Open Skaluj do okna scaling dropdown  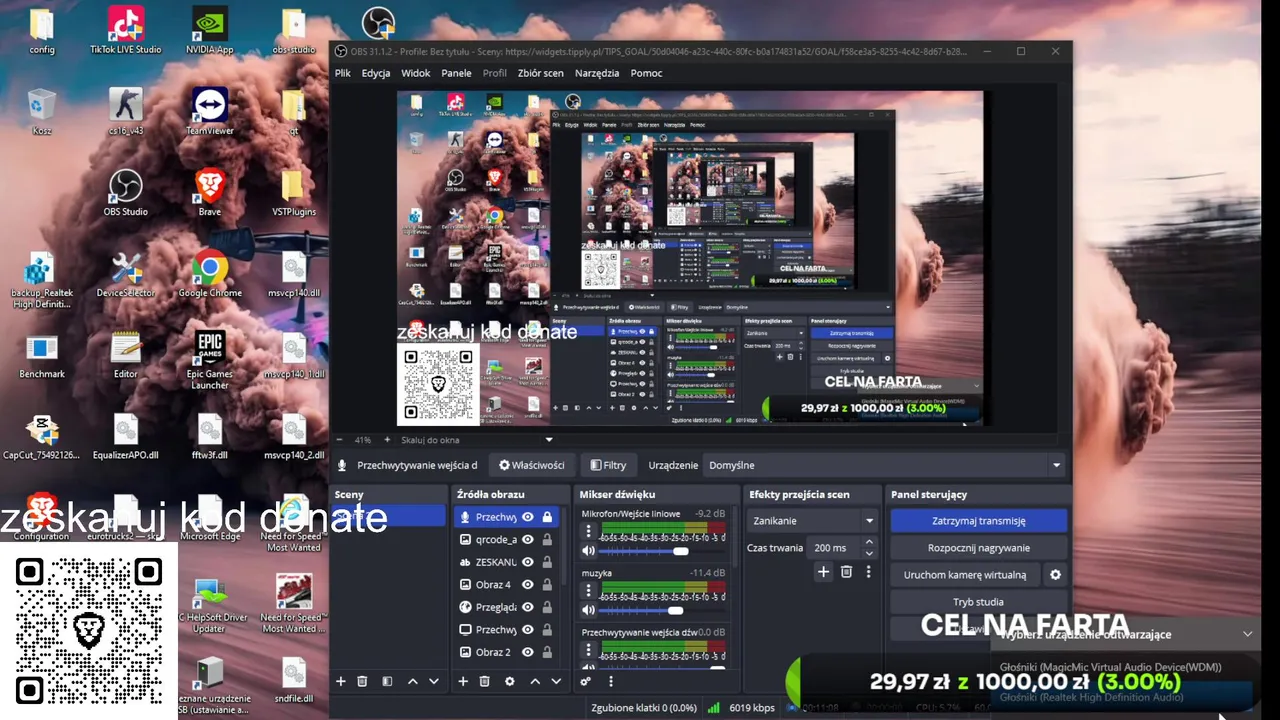point(476,440)
